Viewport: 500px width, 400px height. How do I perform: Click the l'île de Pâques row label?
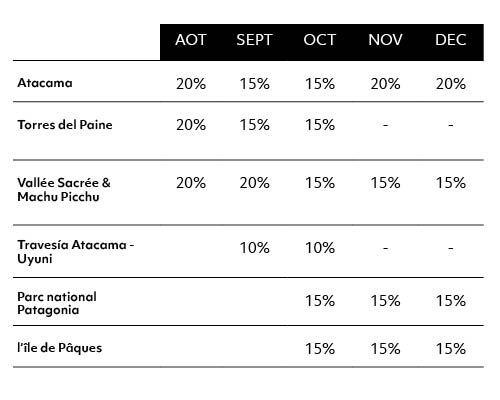click(x=59, y=348)
